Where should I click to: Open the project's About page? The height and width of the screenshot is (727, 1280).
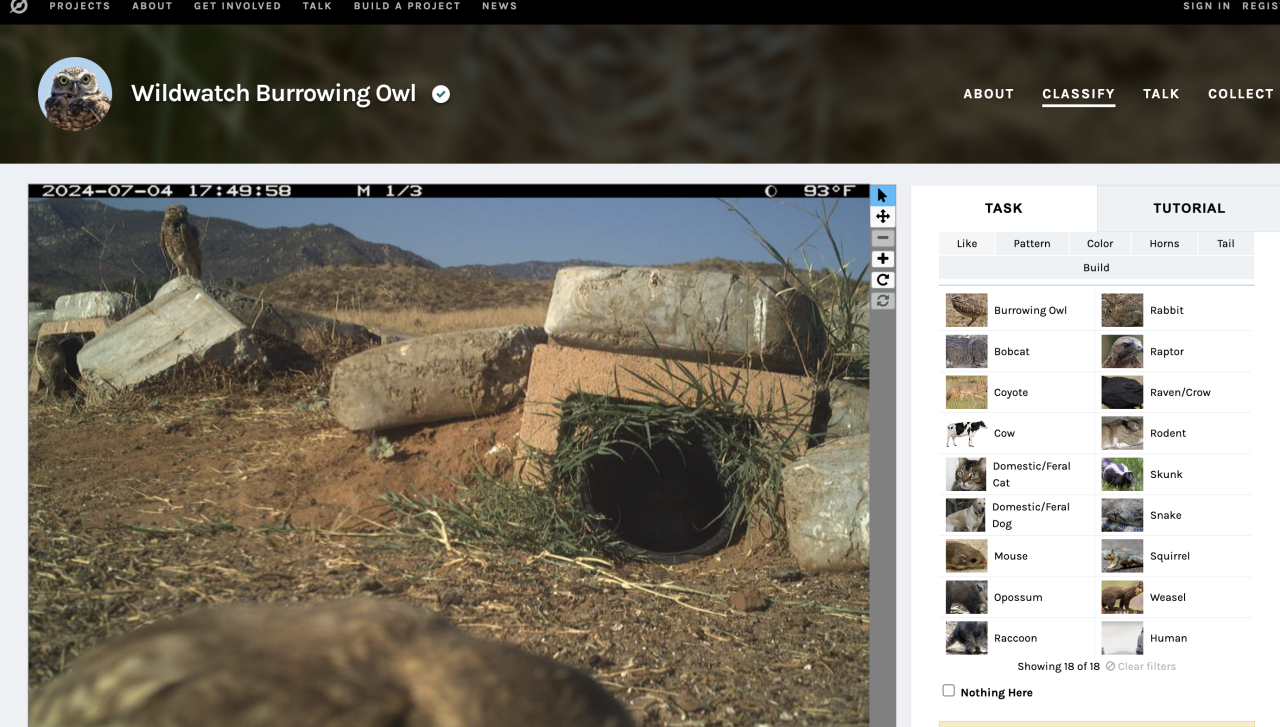point(988,94)
